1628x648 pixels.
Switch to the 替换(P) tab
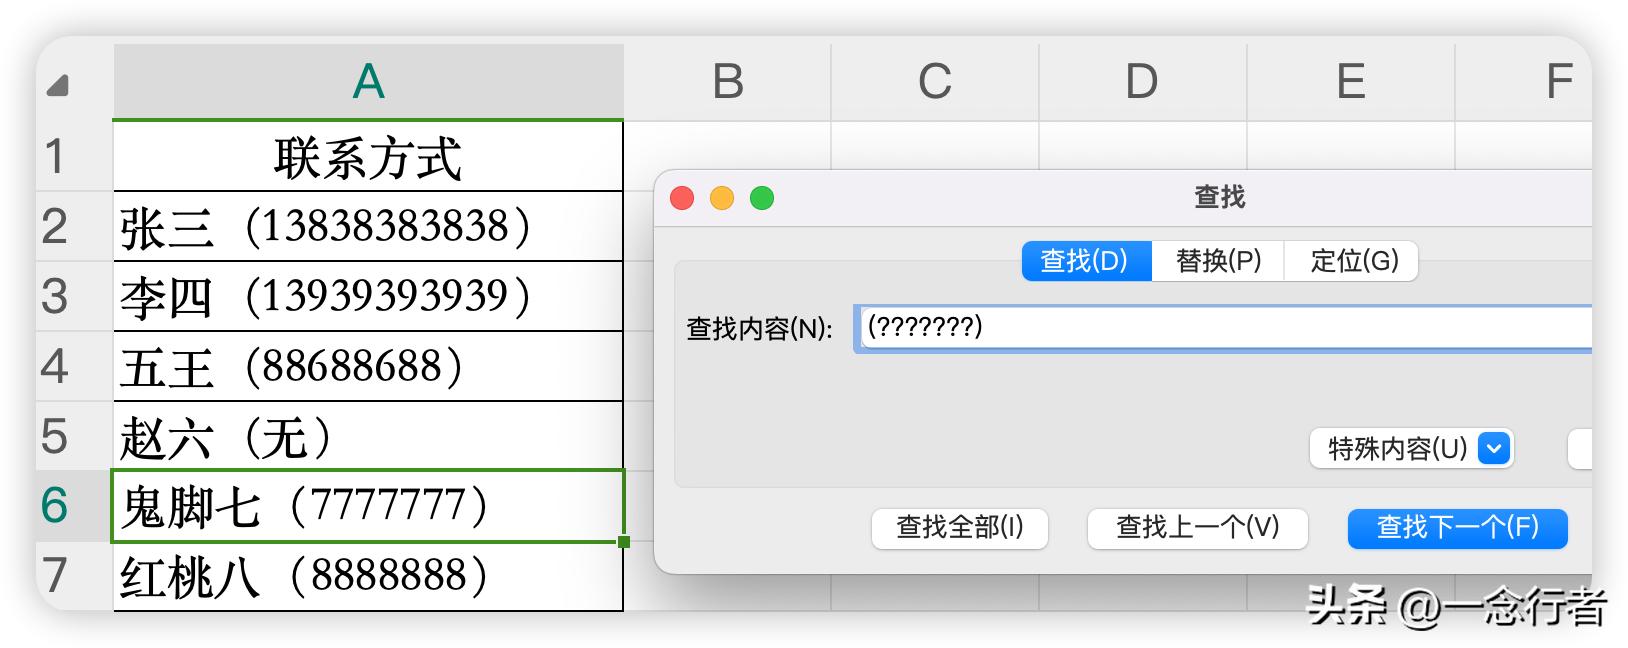(x=1218, y=261)
